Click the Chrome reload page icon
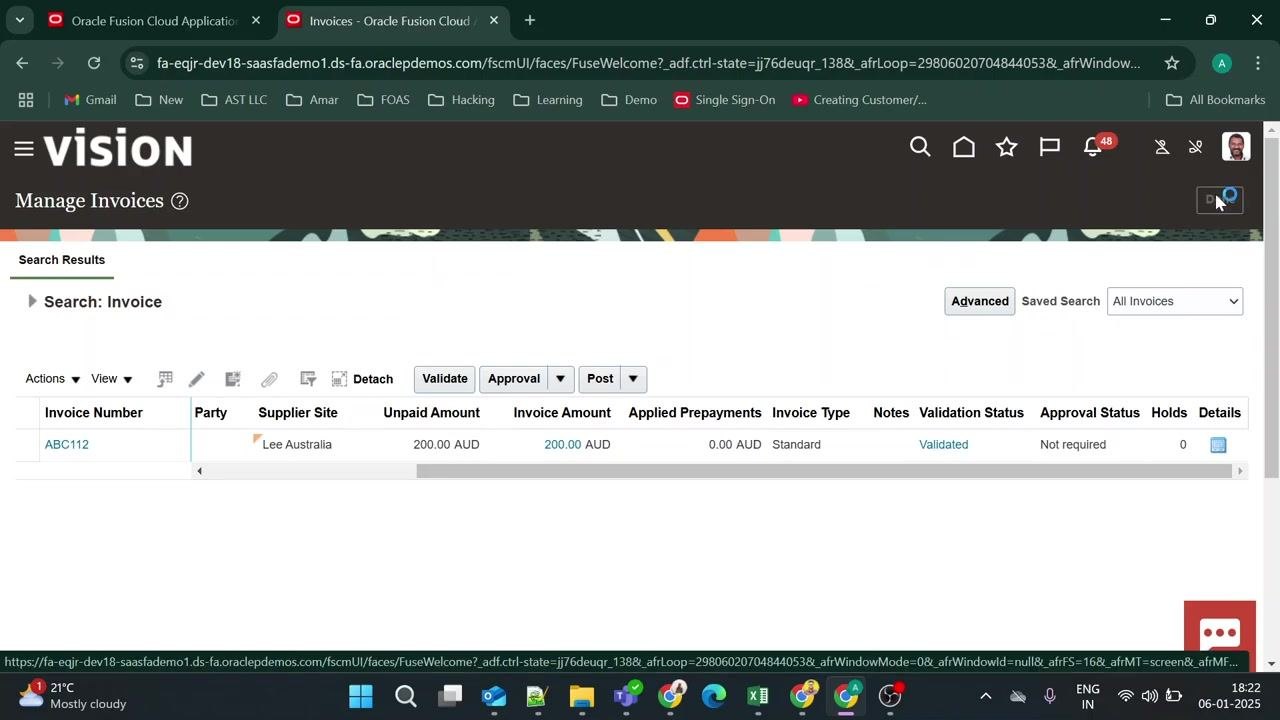Screen dimensions: 1280x720 point(94,63)
